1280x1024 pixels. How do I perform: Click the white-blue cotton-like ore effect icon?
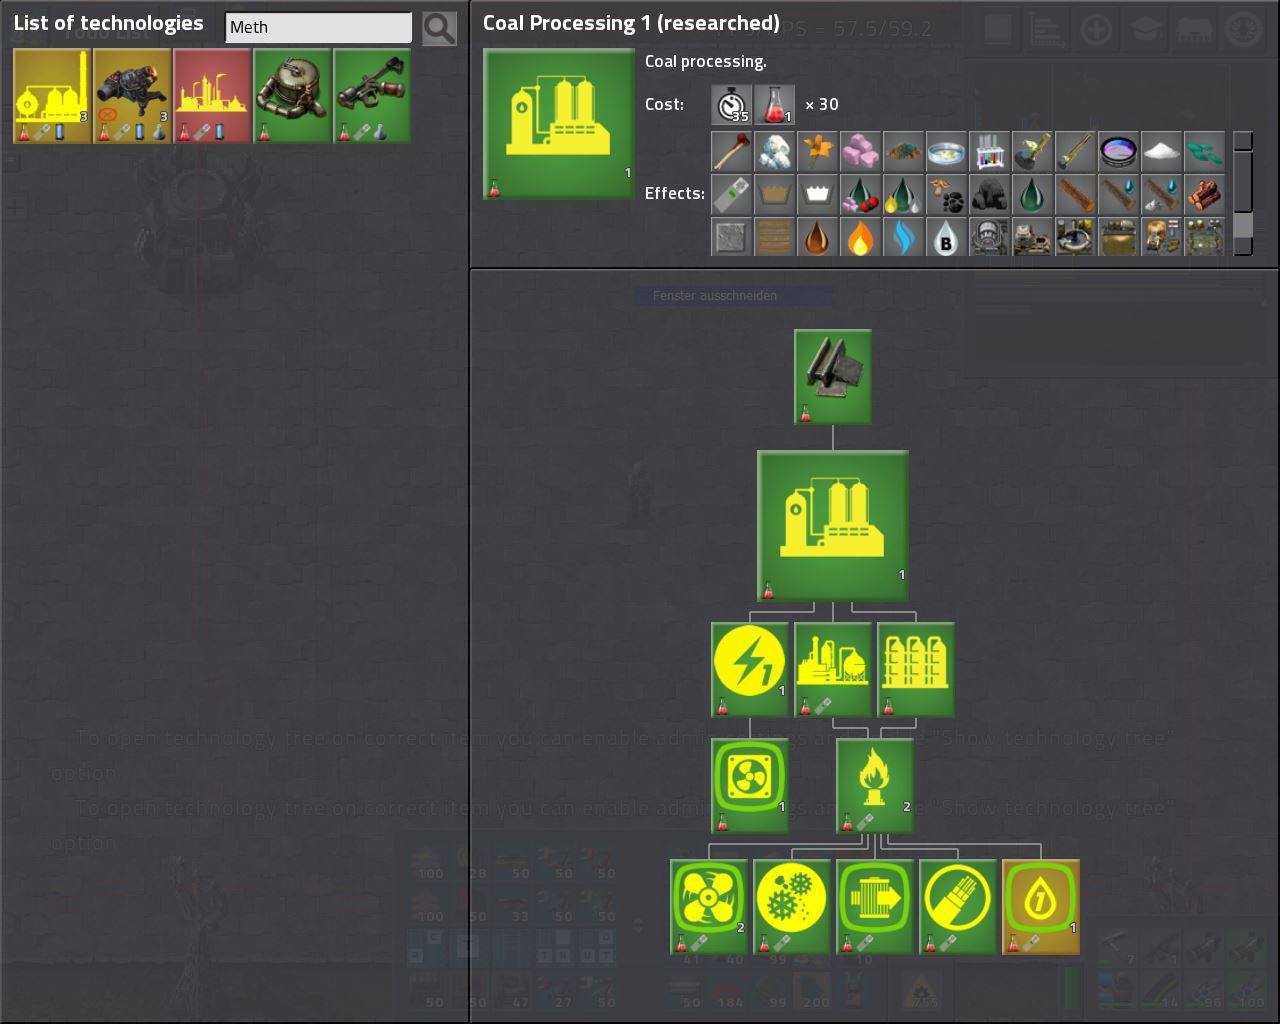(774, 152)
